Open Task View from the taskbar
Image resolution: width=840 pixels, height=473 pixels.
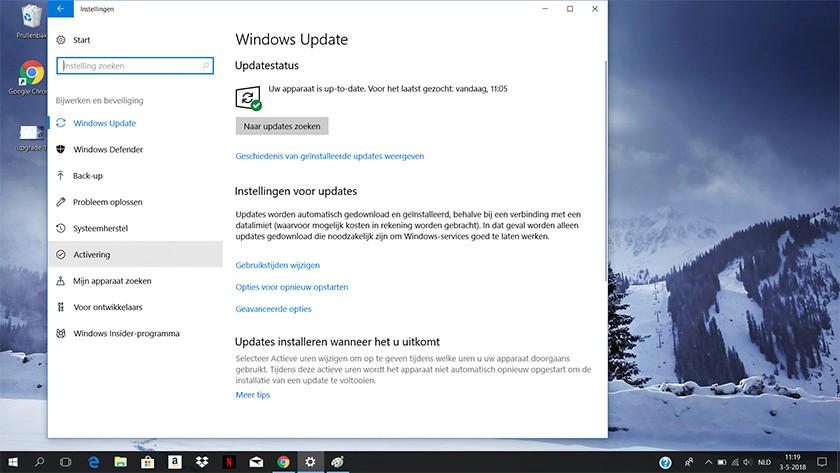click(65, 462)
